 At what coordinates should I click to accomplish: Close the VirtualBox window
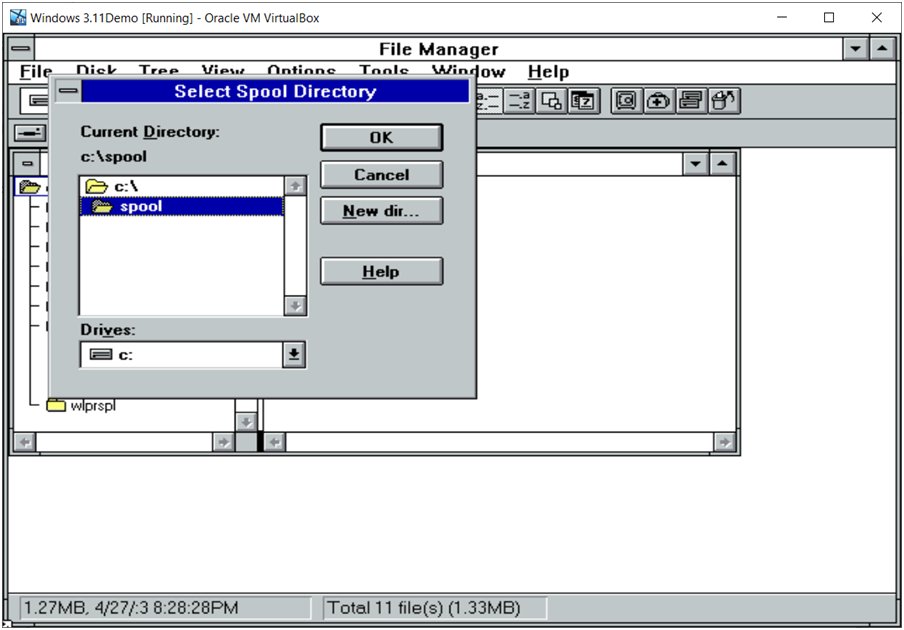pos(876,17)
